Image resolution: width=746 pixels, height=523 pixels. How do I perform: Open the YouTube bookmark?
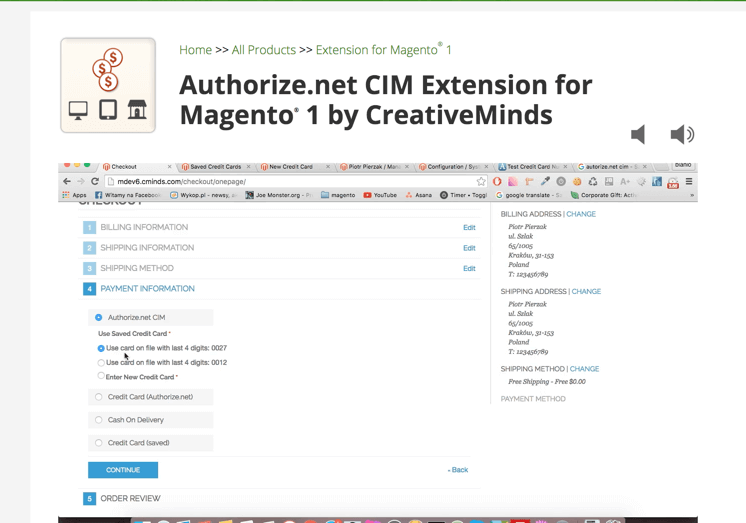point(380,195)
